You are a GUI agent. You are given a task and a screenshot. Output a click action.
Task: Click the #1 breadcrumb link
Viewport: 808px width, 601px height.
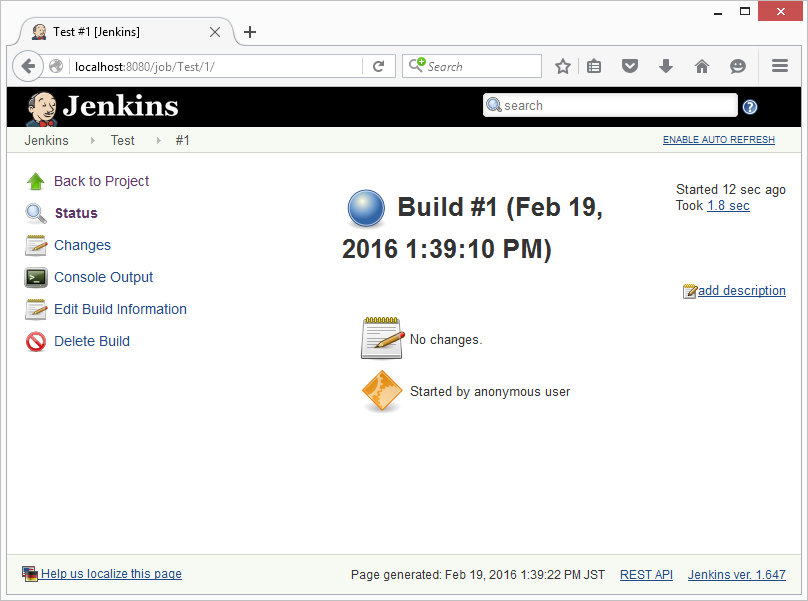coord(182,140)
